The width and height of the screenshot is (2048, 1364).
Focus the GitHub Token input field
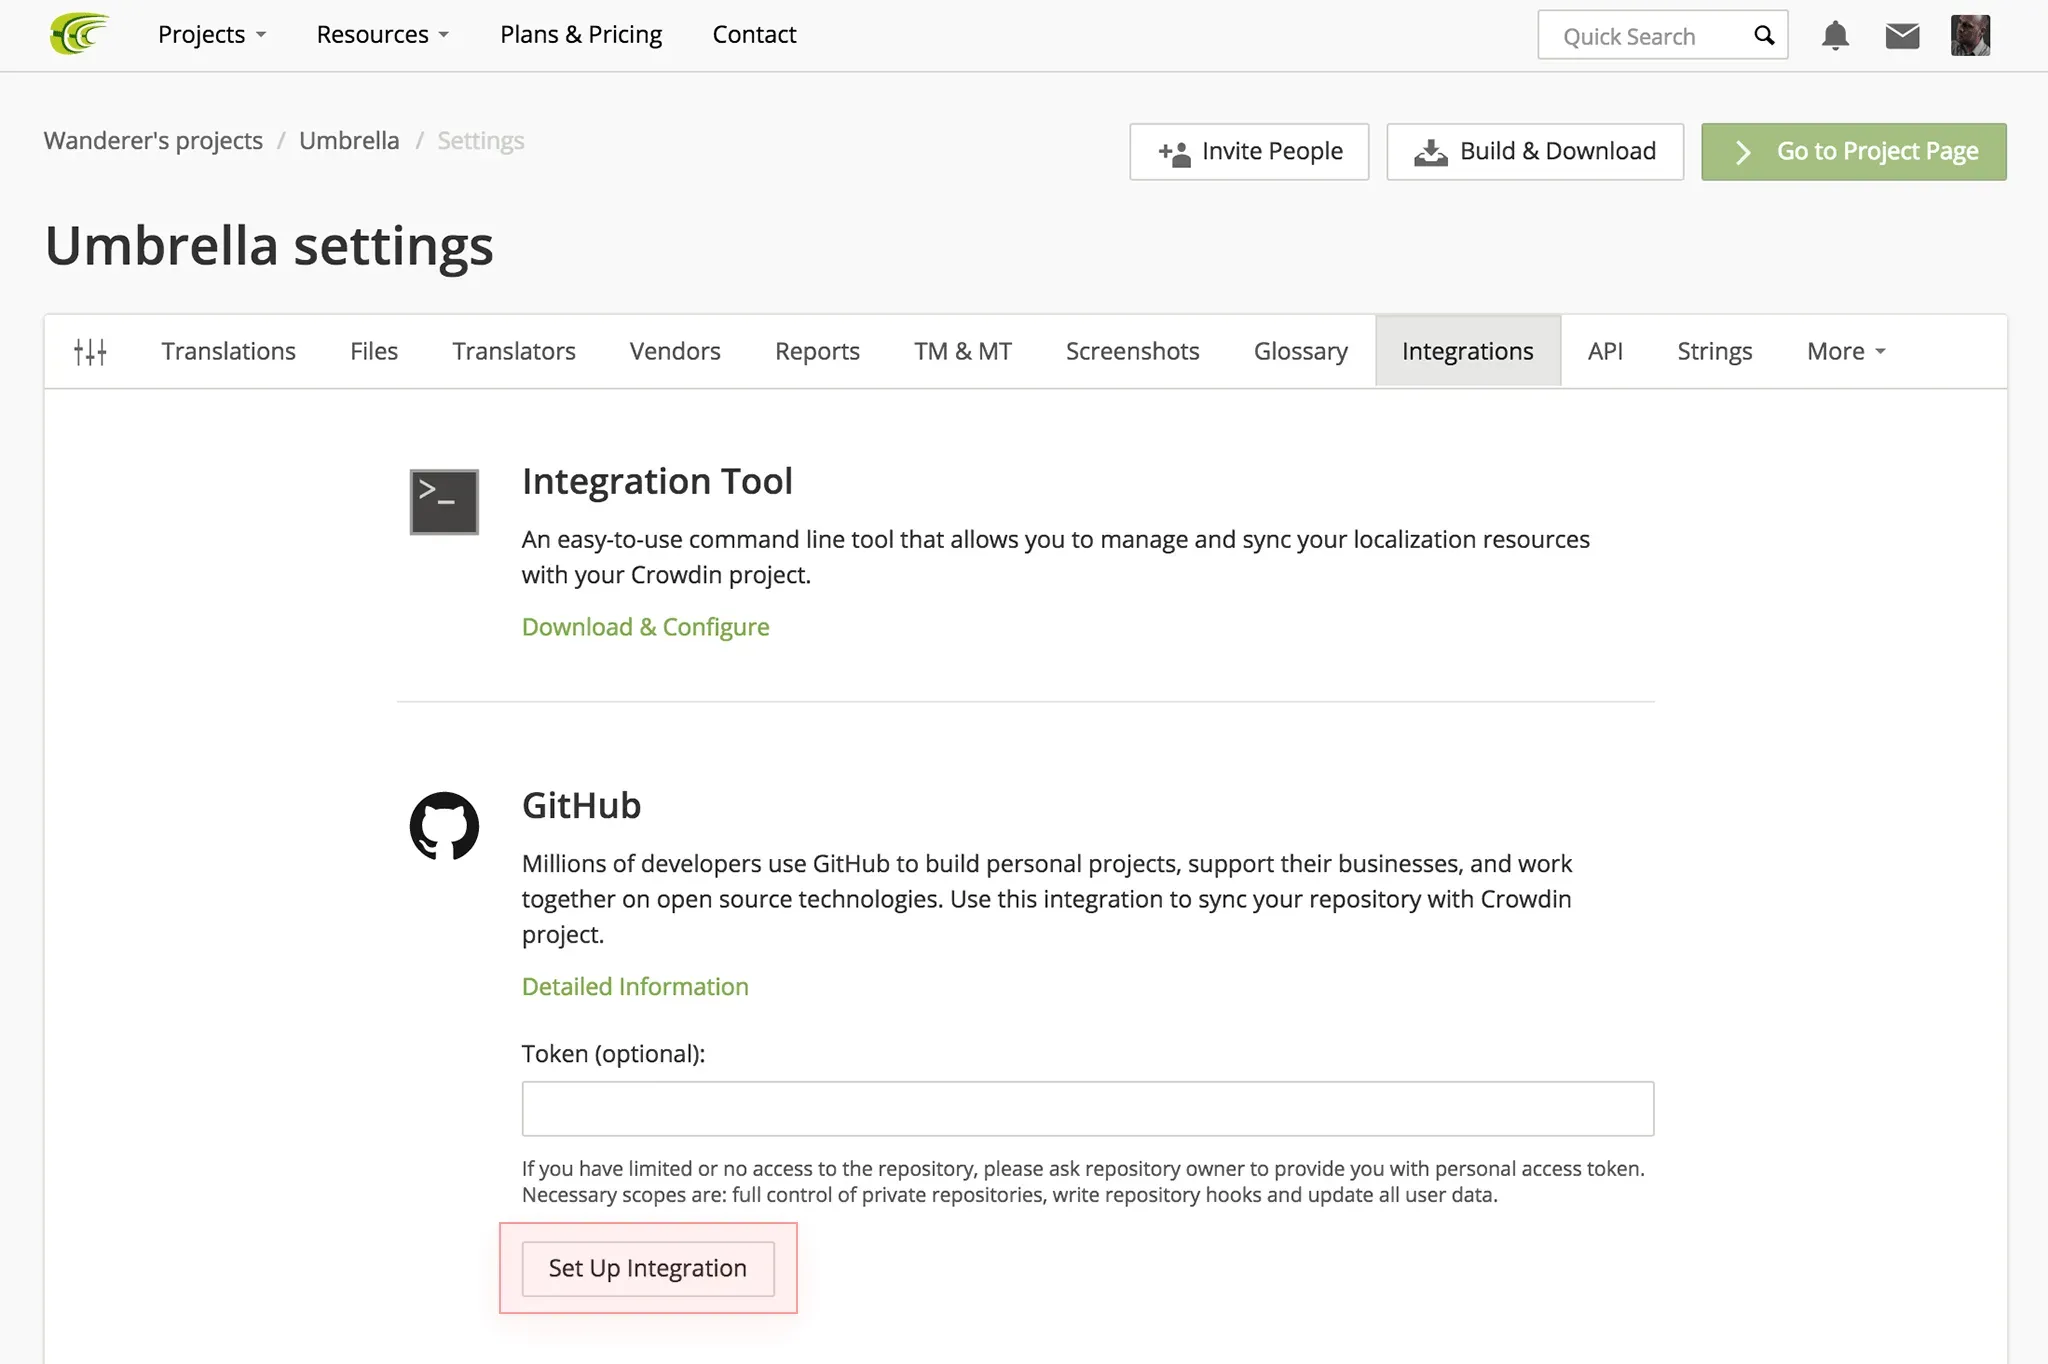1087,1108
